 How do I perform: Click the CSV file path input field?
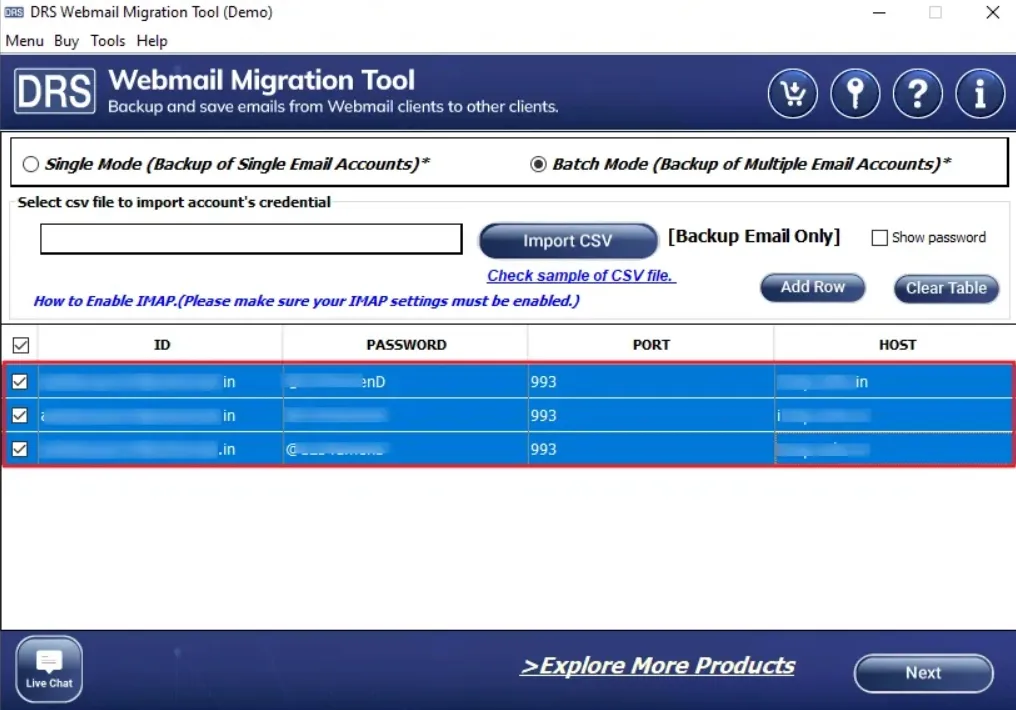[251, 239]
